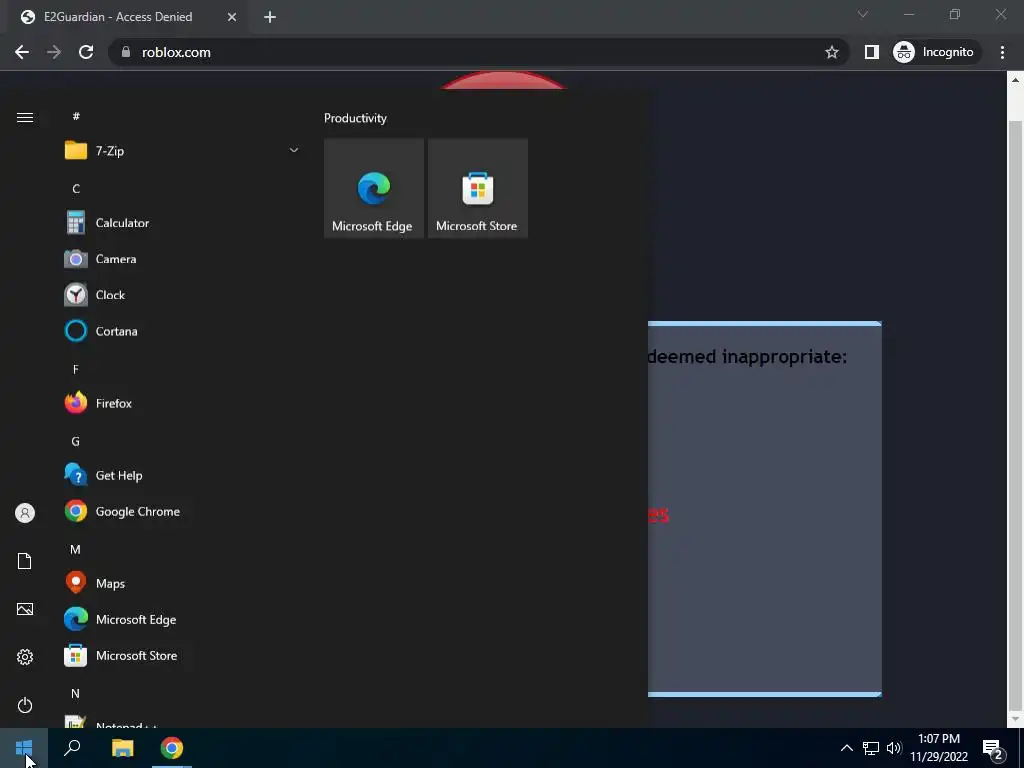Click the volume speaker tray icon
This screenshot has width=1024, height=768.
pyautogui.click(x=894, y=748)
